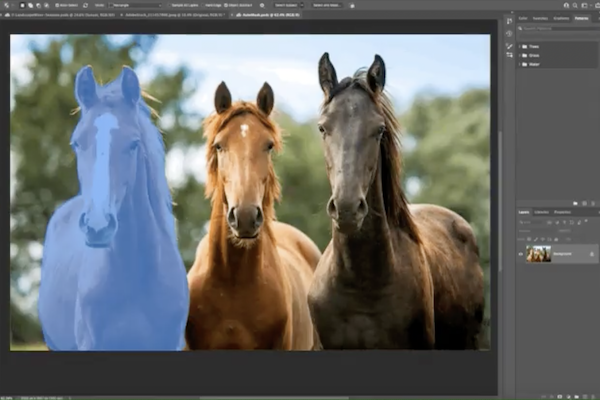Open the layer filter Kind dropdown
The width and height of the screenshot is (600, 400).
[x=531, y=222]
